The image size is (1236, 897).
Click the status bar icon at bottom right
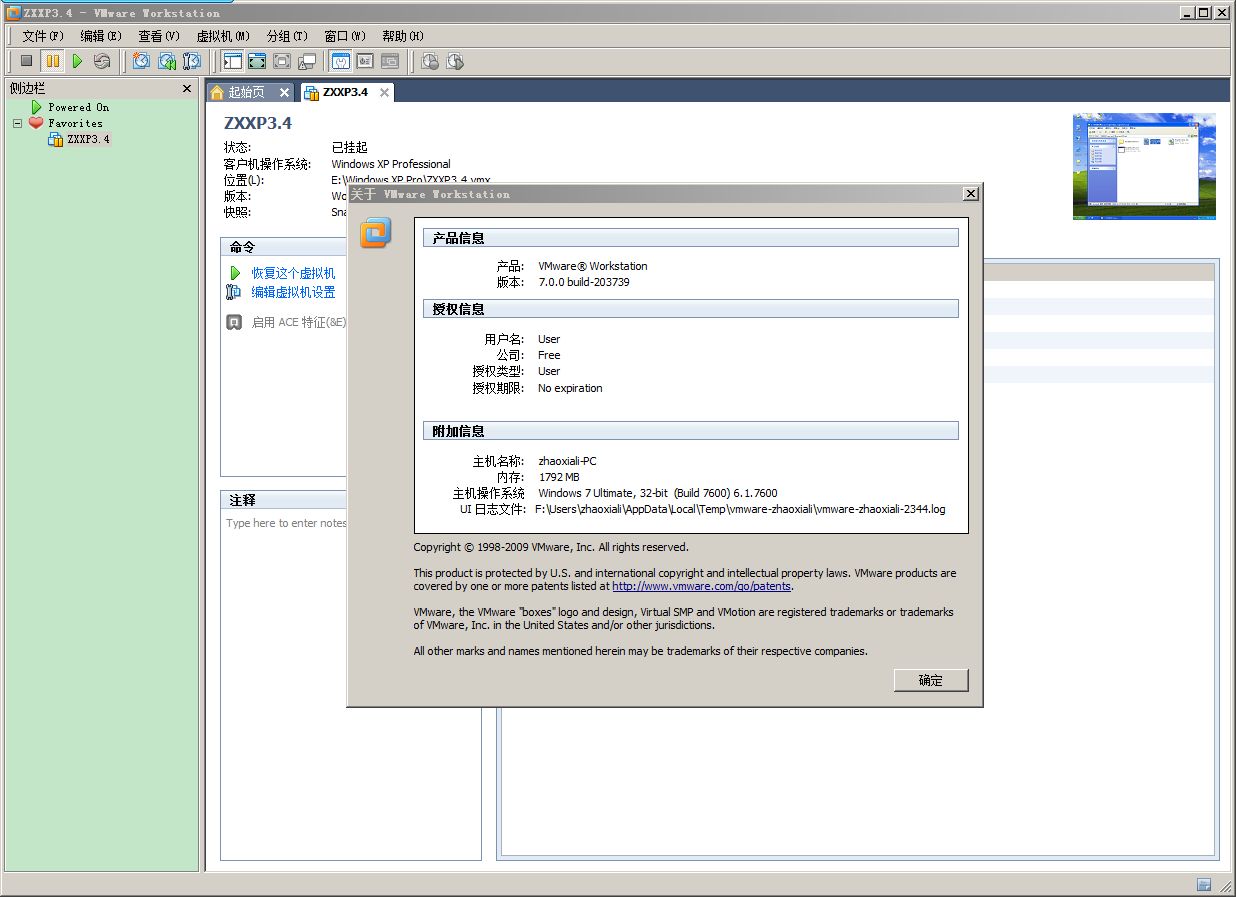coord(1204,885)
